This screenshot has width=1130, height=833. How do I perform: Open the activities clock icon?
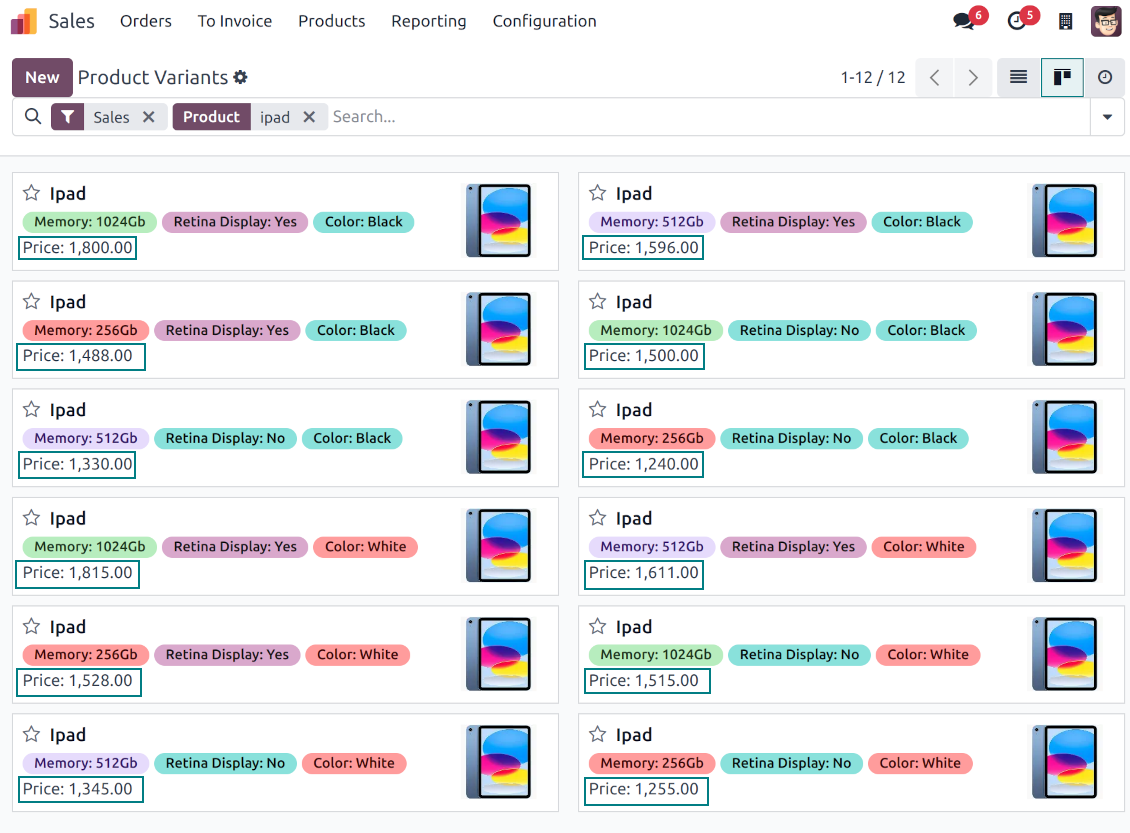(1016, 21)
